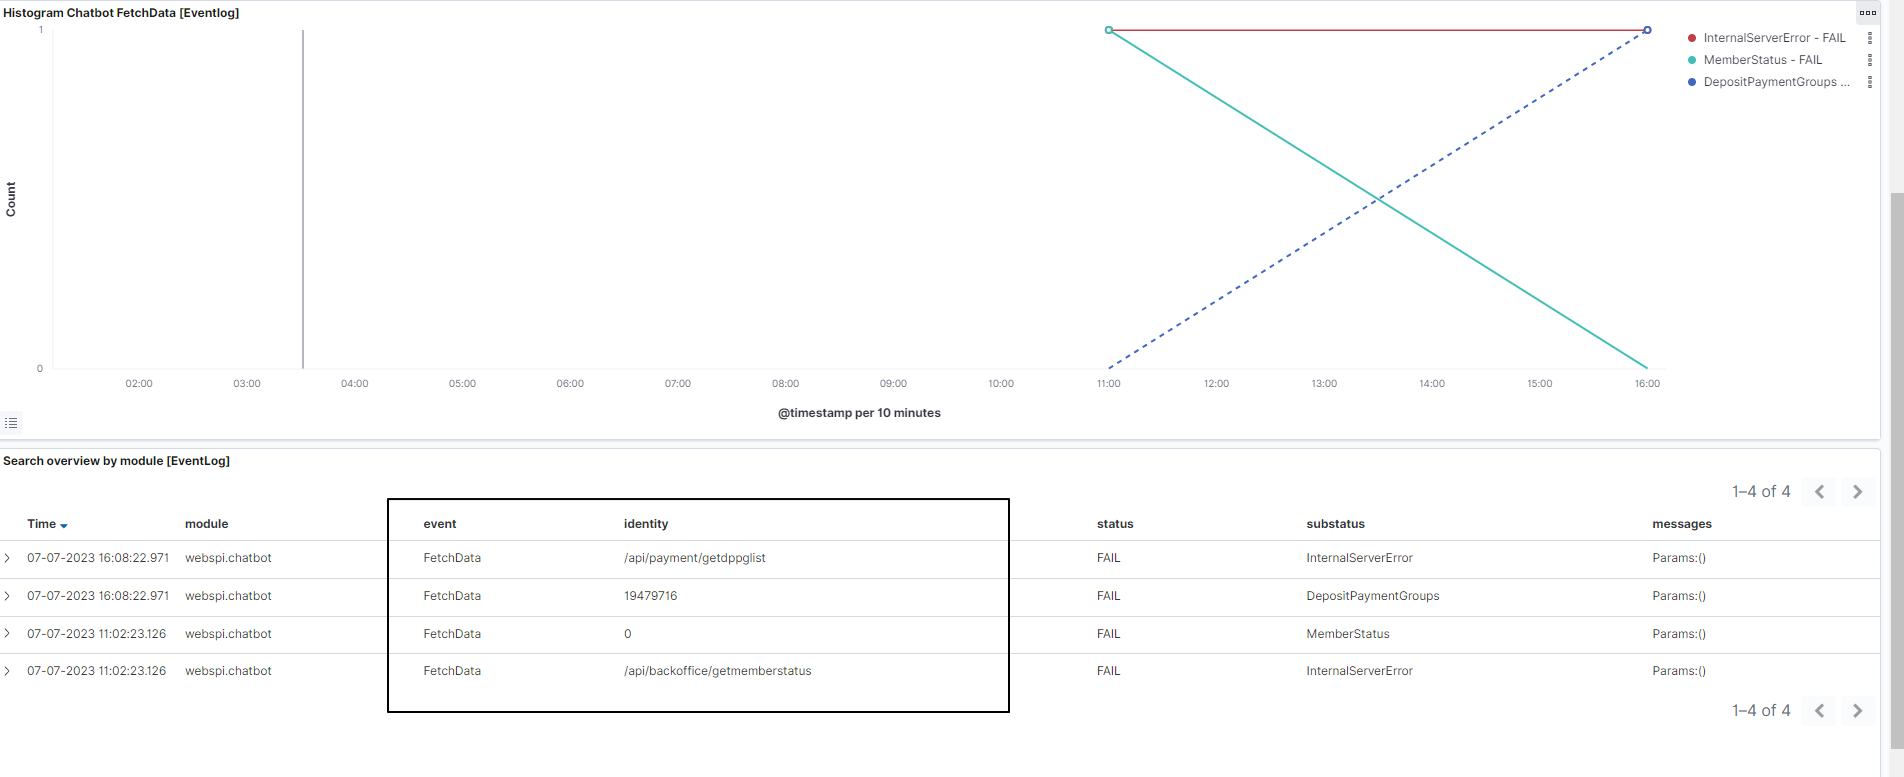This screenshot has width=1904, height=777.
Task: Click the vertical scrollbar on the right
Action: 1896,470
